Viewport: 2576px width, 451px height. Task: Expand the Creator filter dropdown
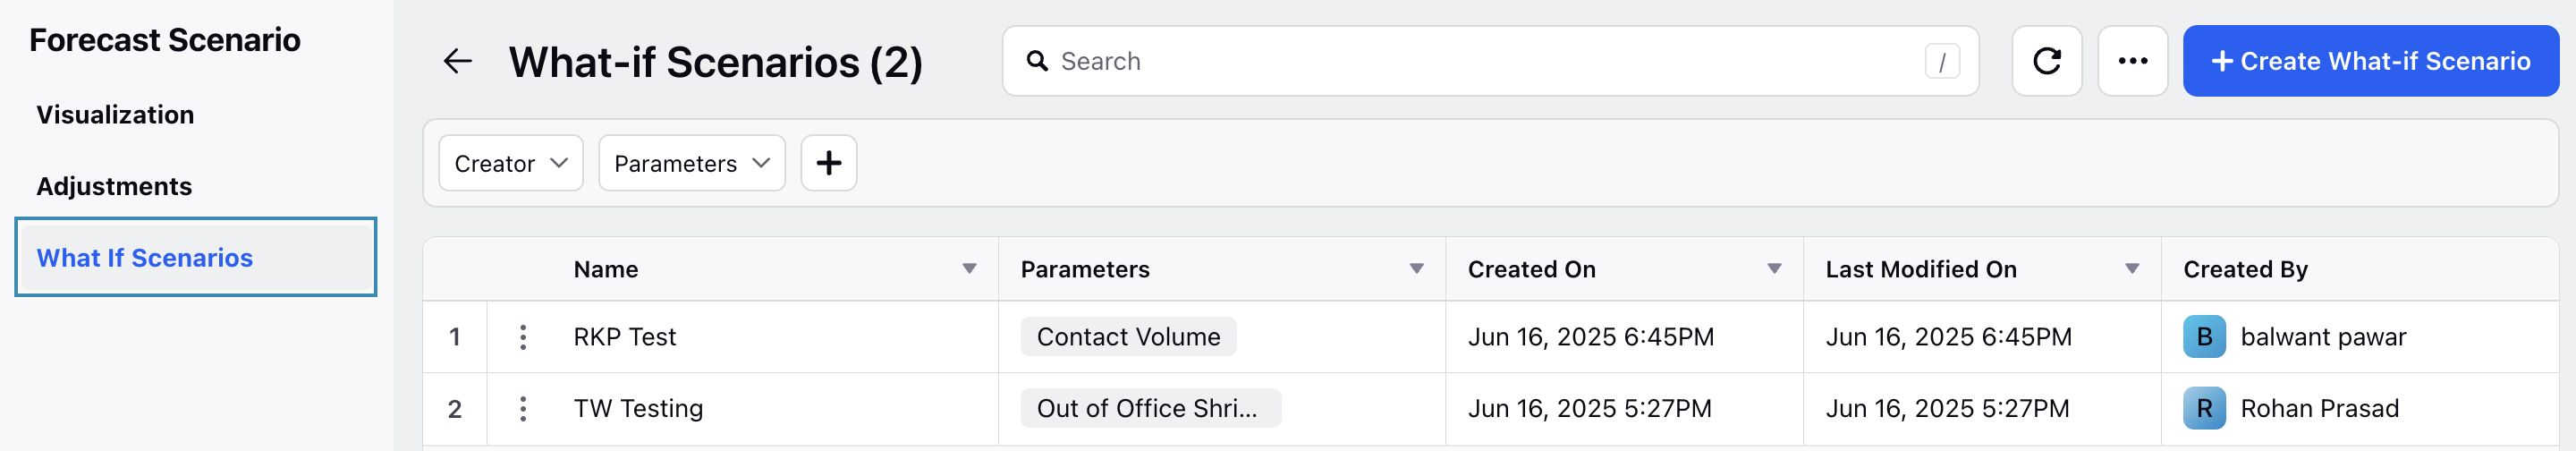[510, 163]
